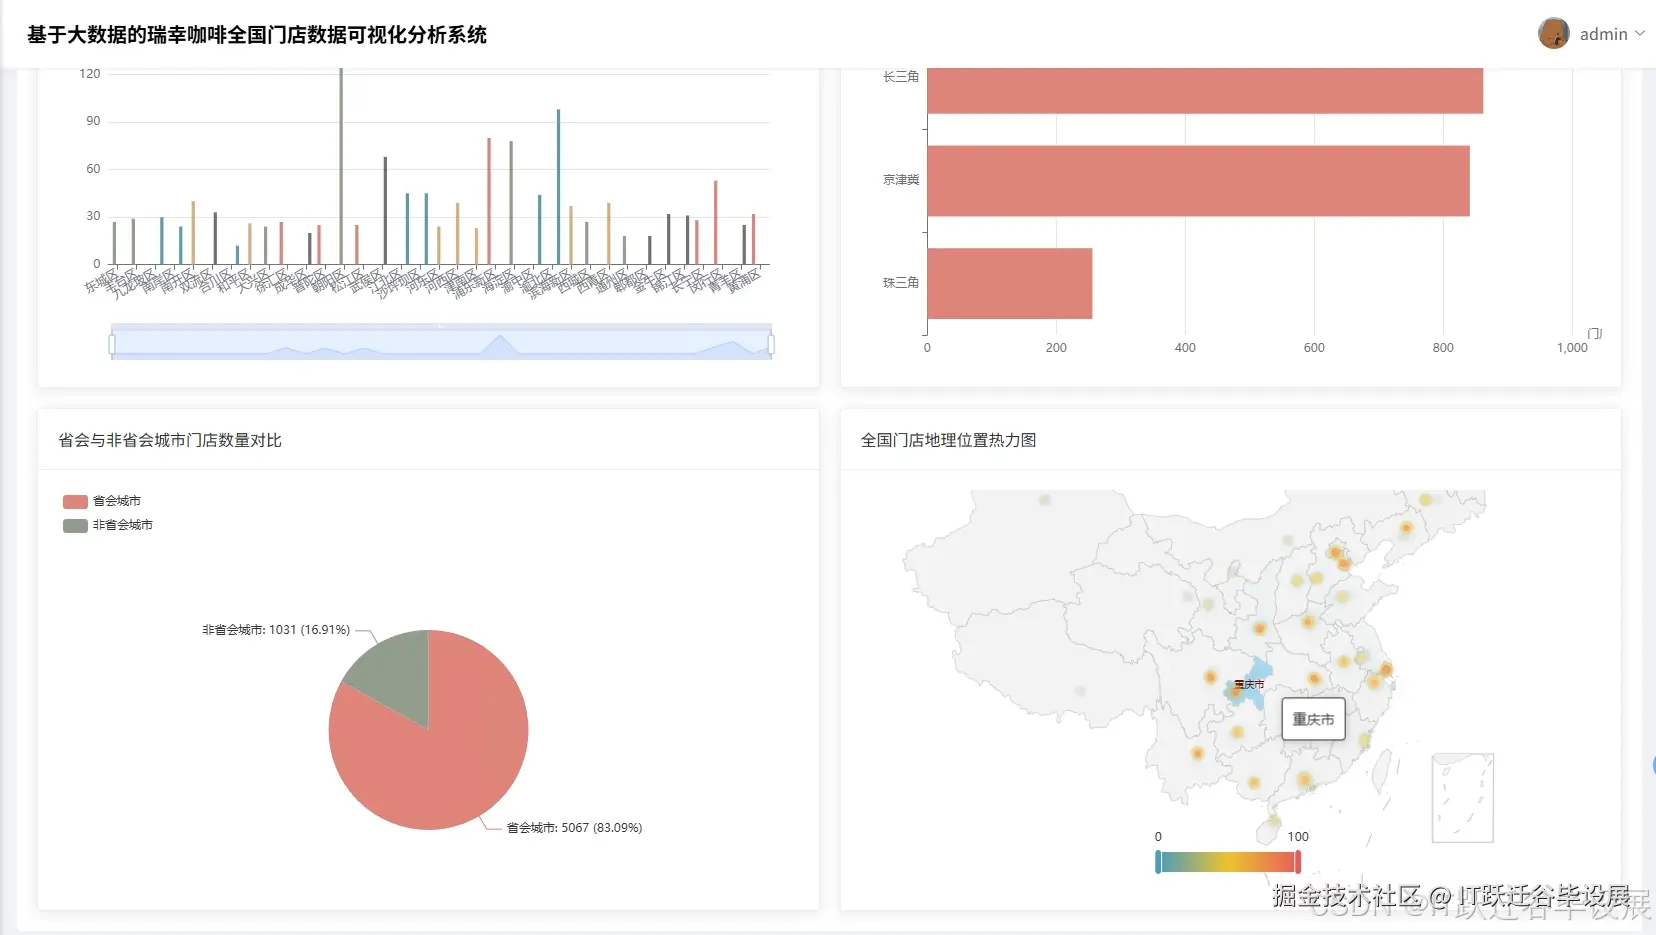
Task: Click the tallest bar in the district bar chart
Action: point(341,166)
